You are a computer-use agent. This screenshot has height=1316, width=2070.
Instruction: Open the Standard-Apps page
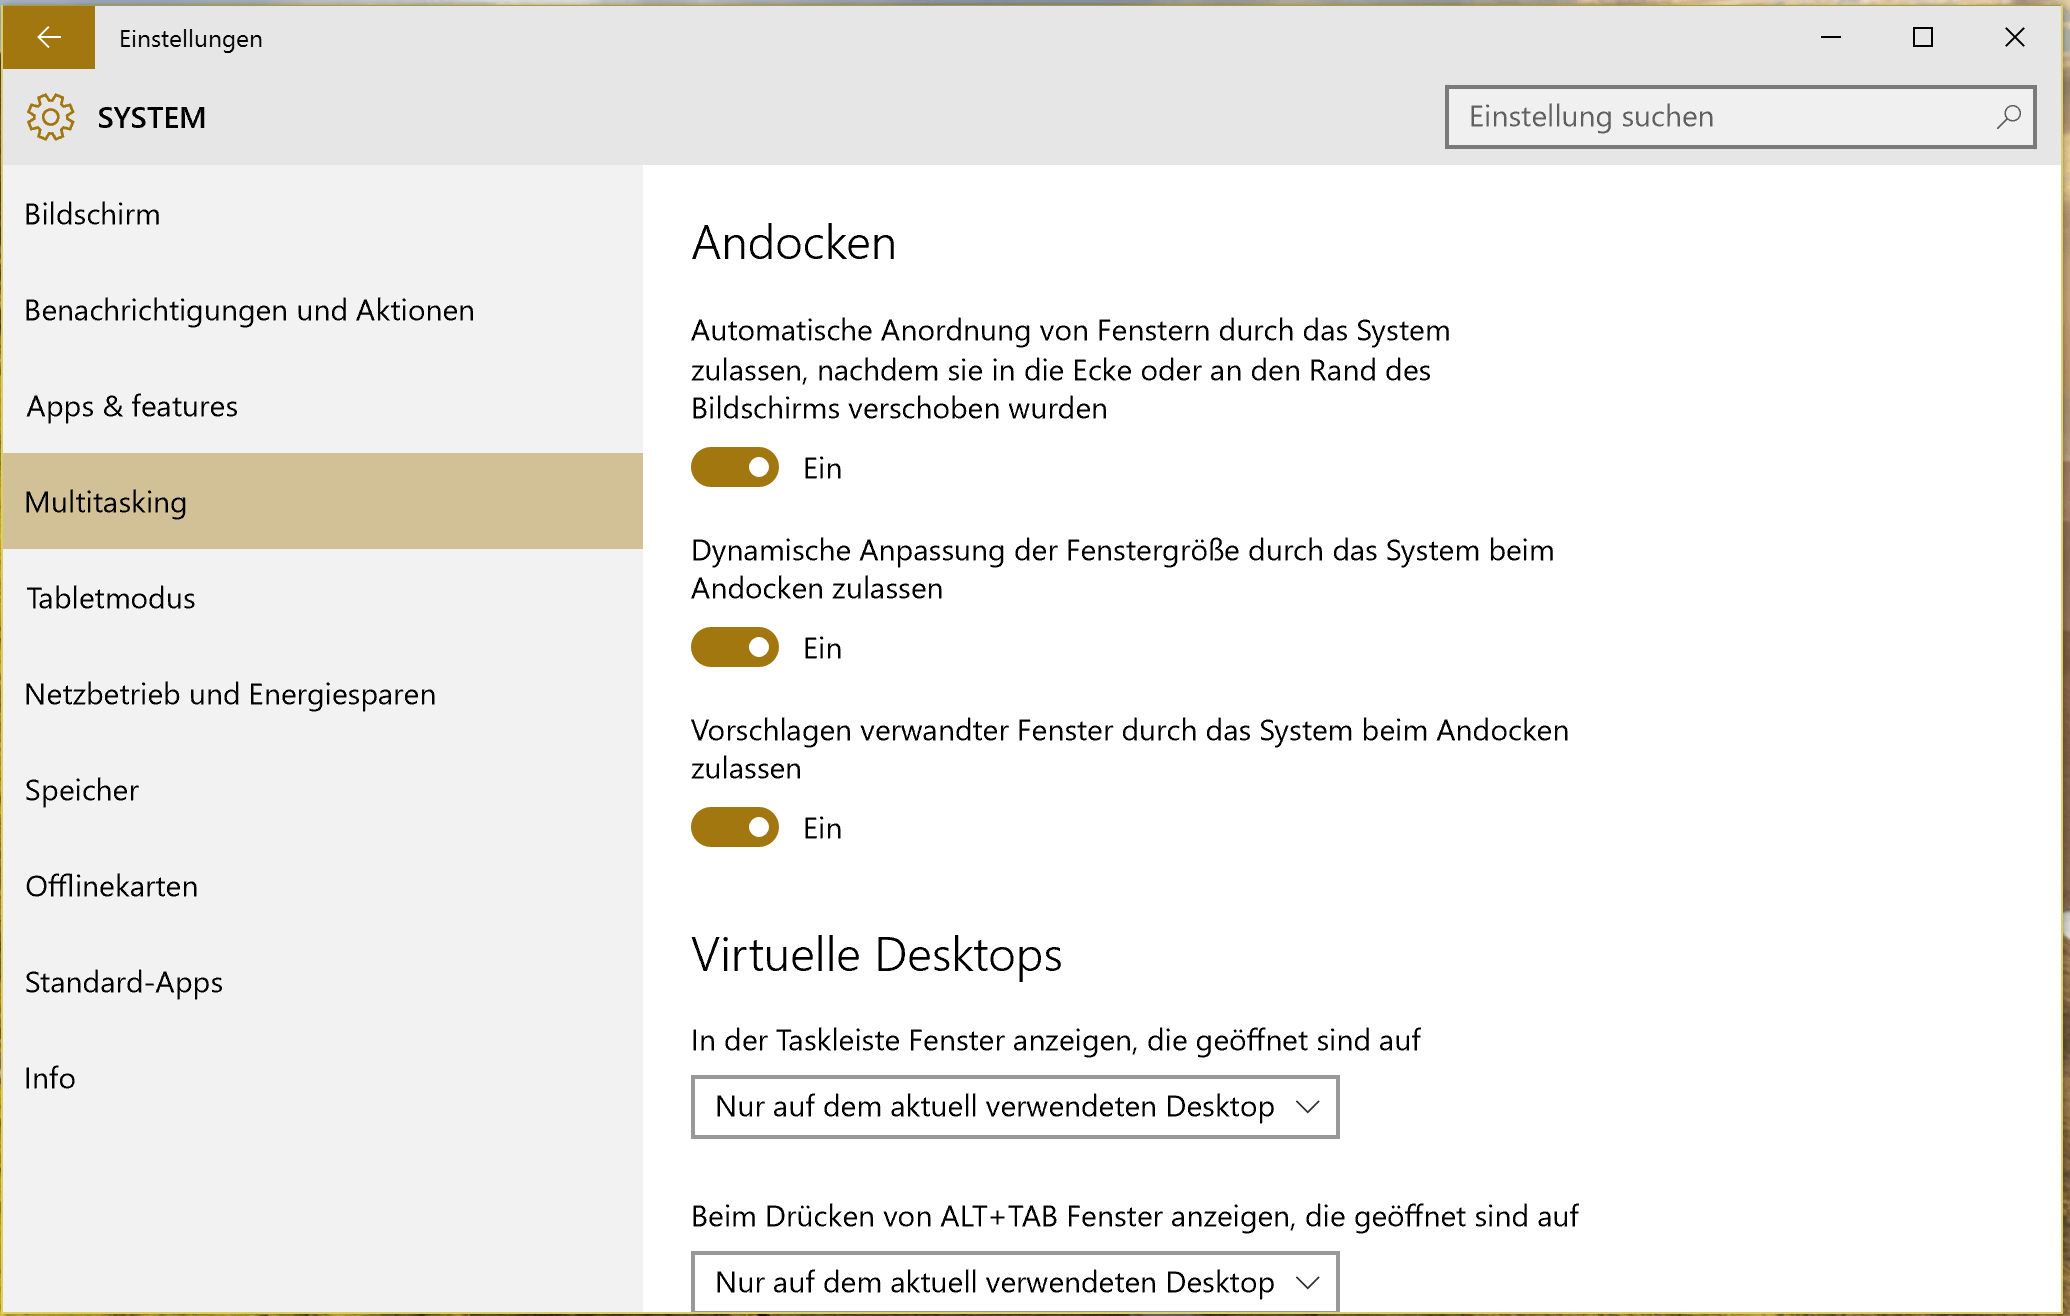click(322, 982)
